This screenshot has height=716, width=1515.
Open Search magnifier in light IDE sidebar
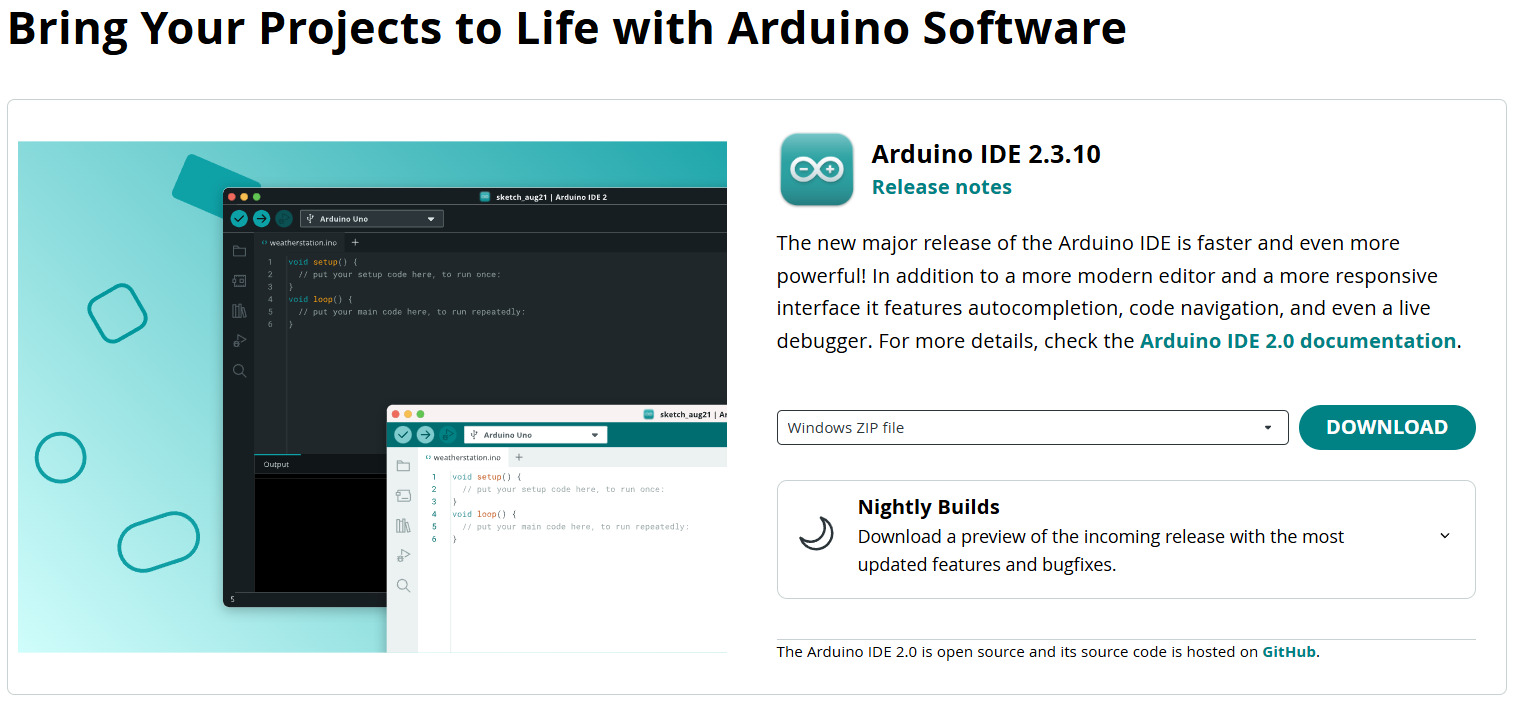click(403, 586)
